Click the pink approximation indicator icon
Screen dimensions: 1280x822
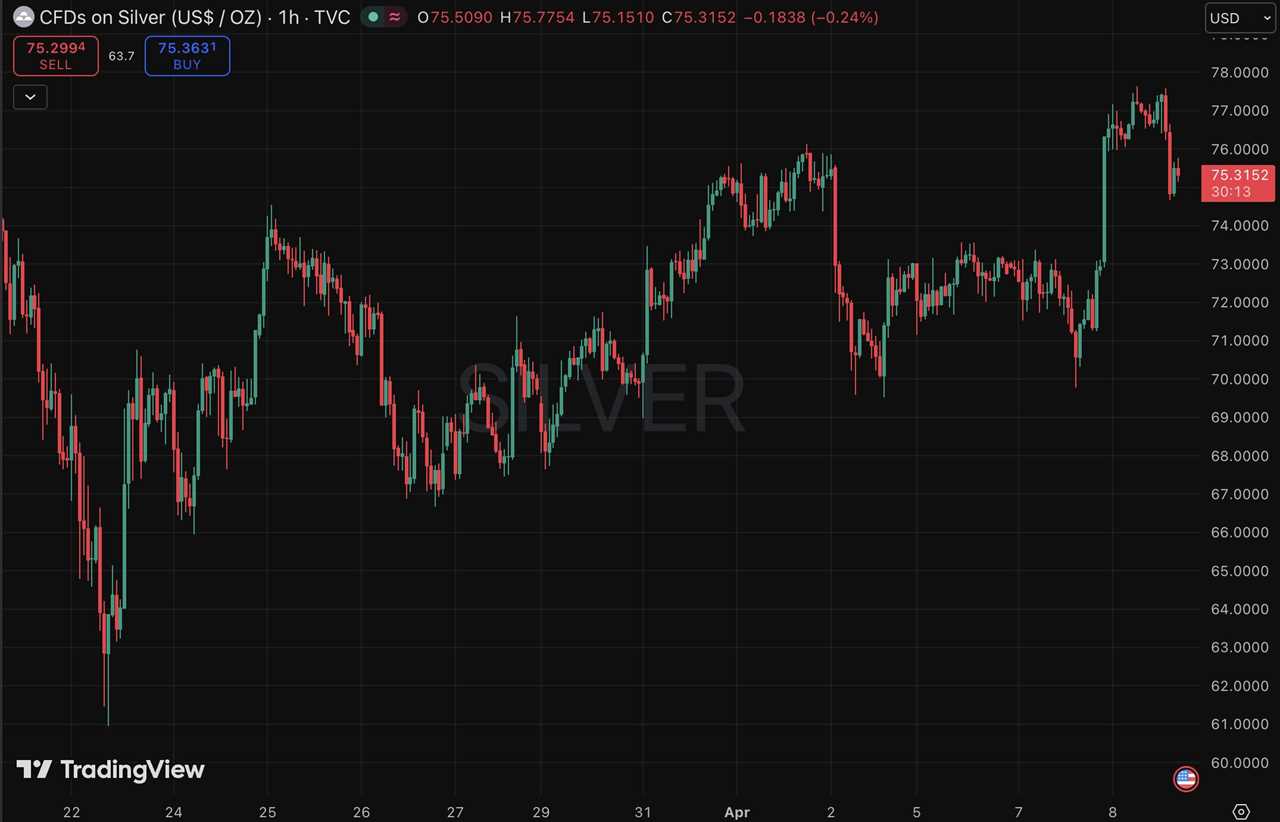pos(394,17)
